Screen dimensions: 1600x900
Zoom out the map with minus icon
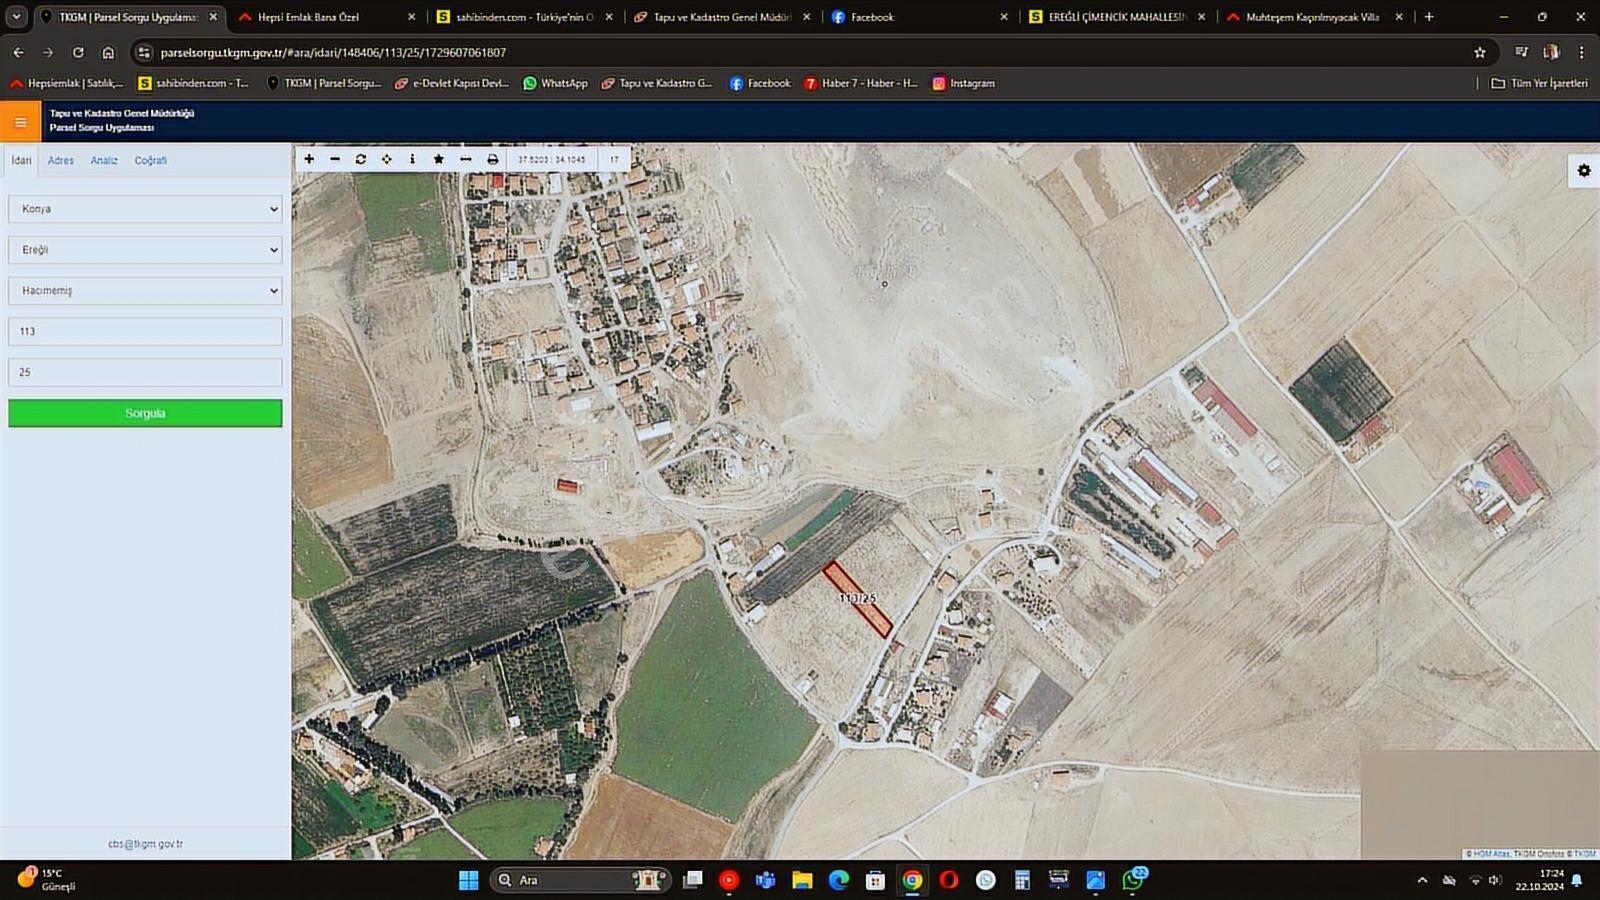[x=335, y=159]
